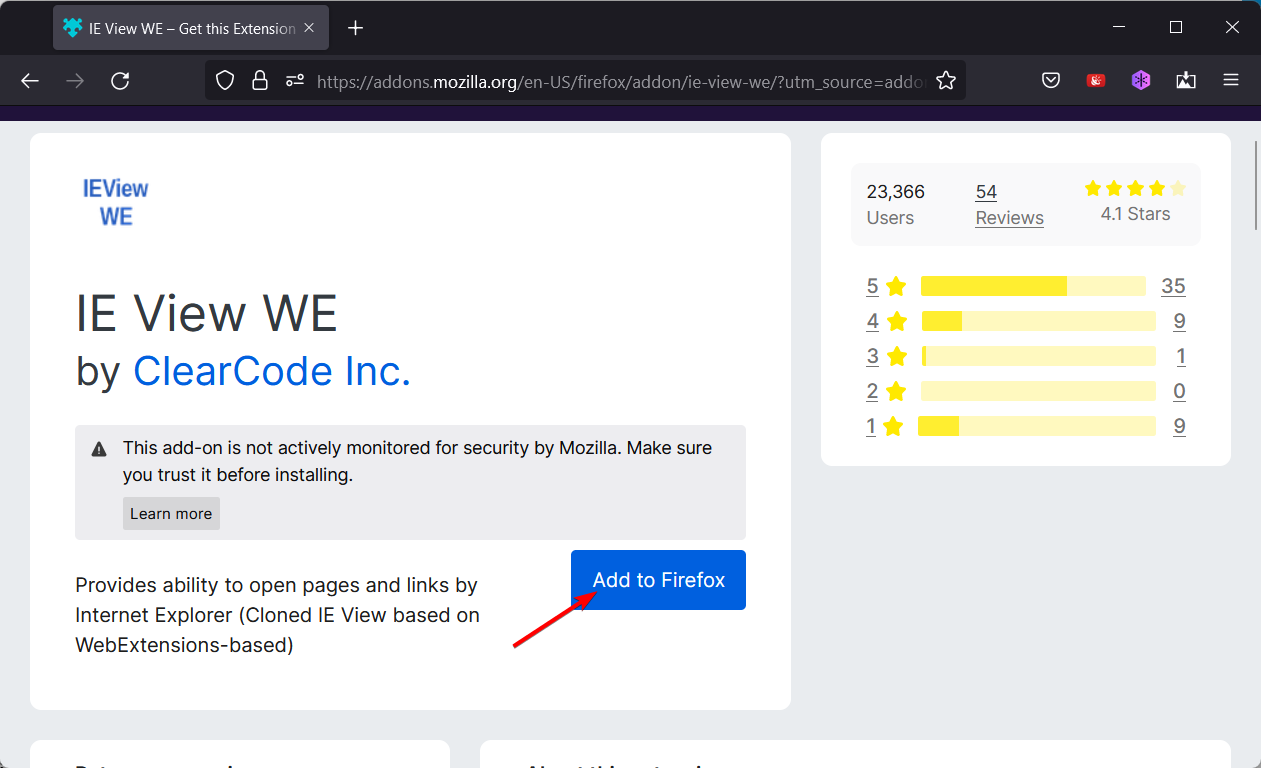Open the Pocket save icon
This screenshot has width=1261, height=768.
1051,81
